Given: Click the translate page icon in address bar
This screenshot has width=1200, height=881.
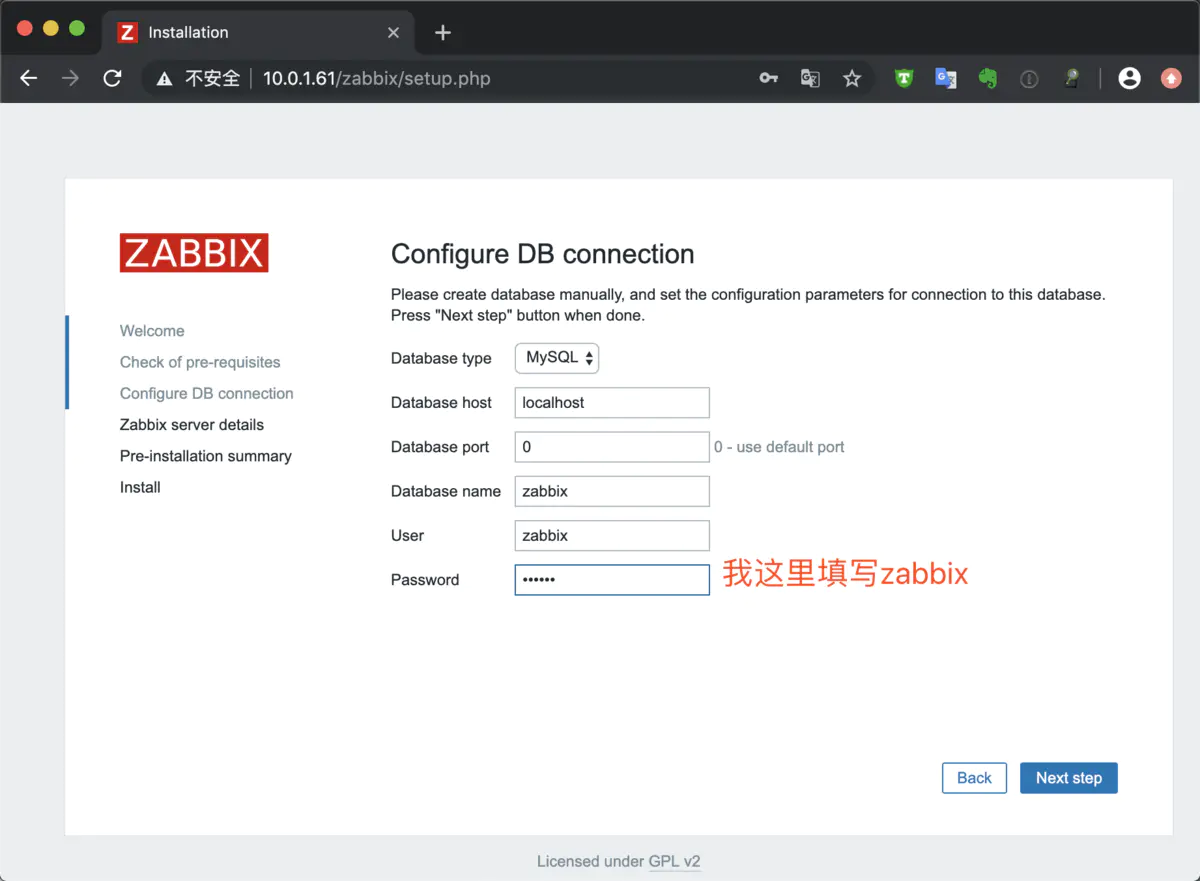Looking at the screenshot, I should point(810,78).
